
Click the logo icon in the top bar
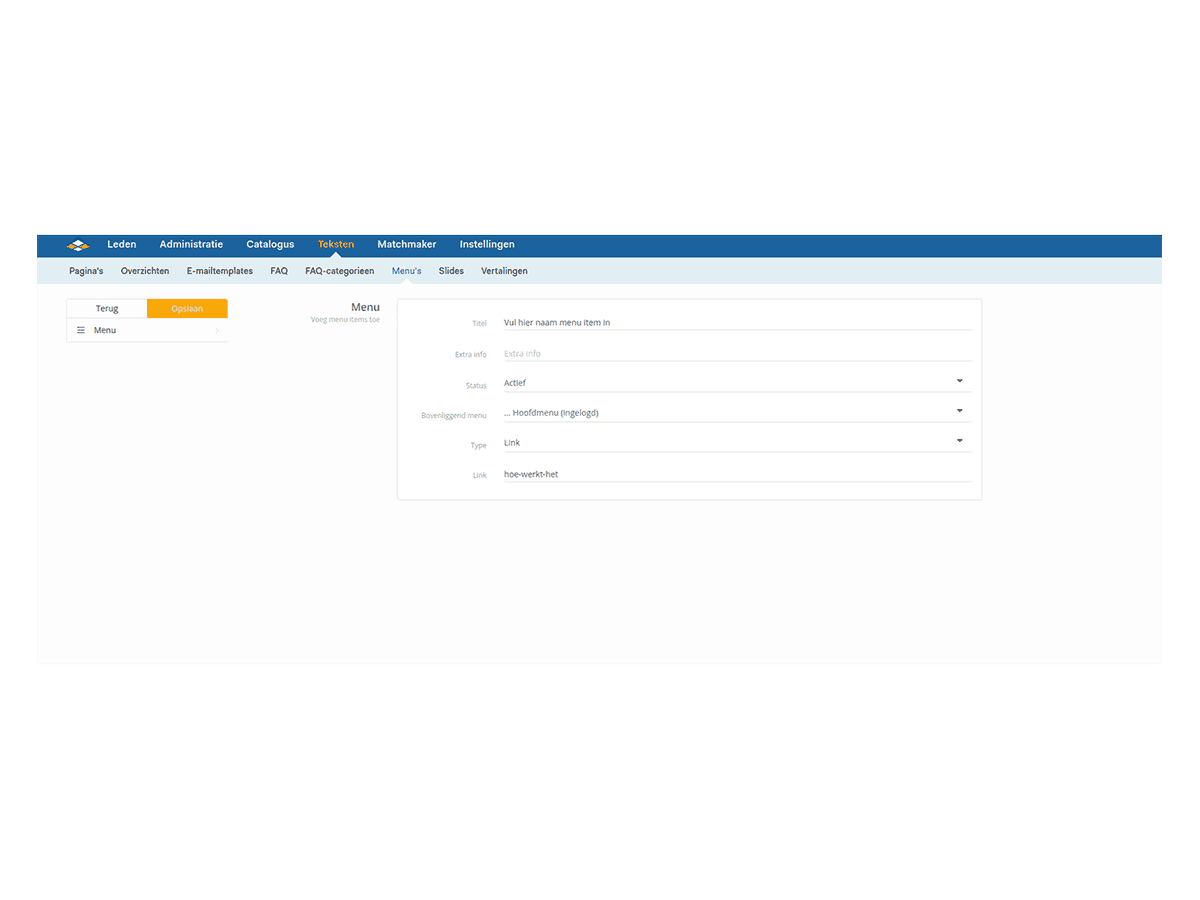78,245
